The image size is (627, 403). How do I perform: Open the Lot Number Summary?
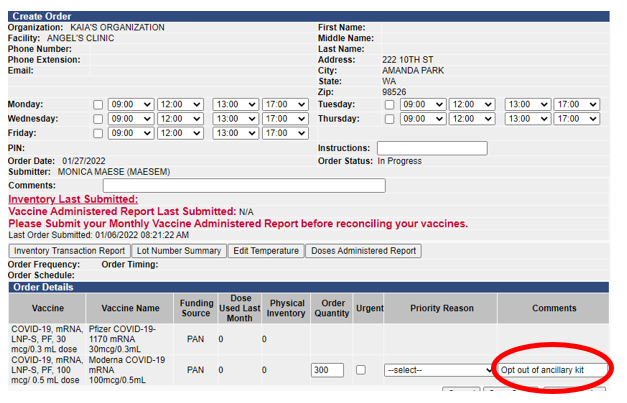point(177,251)
